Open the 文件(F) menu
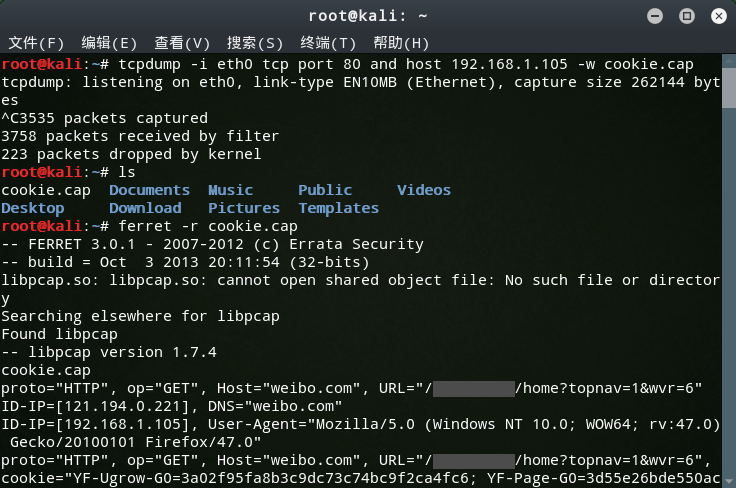This screenshot has width=736, height=488. pos(36,43)
